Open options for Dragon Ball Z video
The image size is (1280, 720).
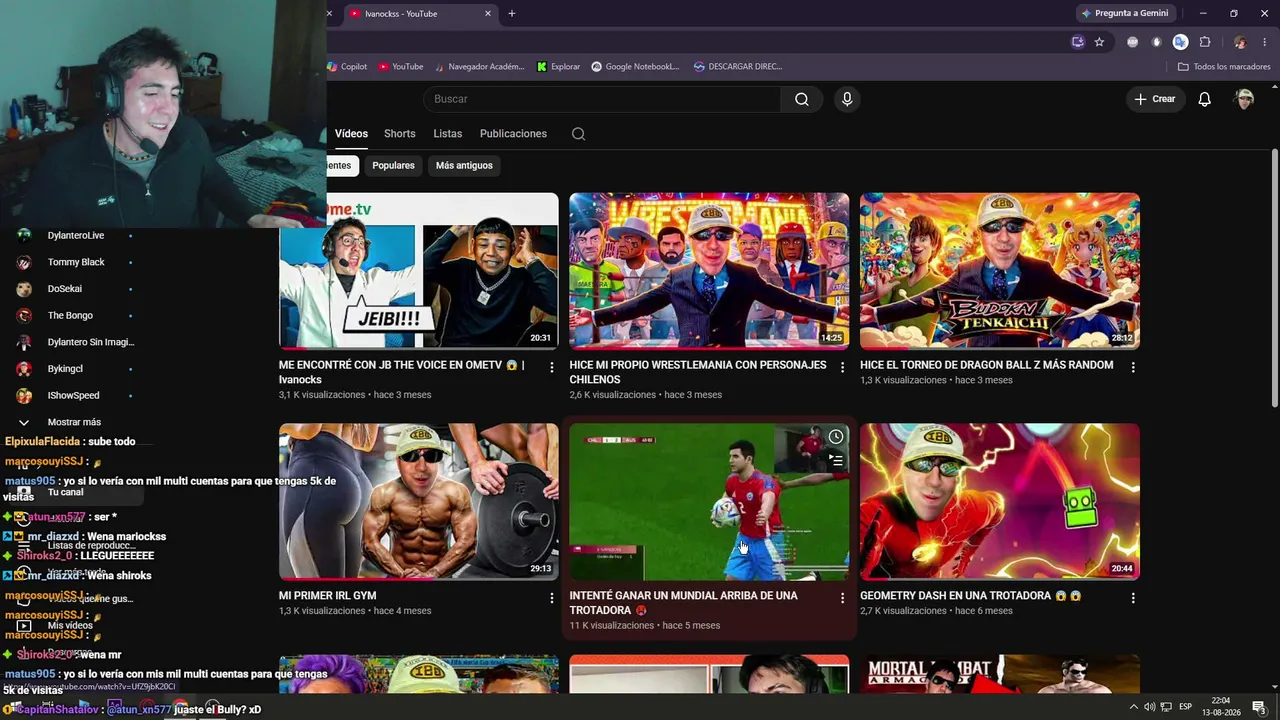[x=1133, y=367]
